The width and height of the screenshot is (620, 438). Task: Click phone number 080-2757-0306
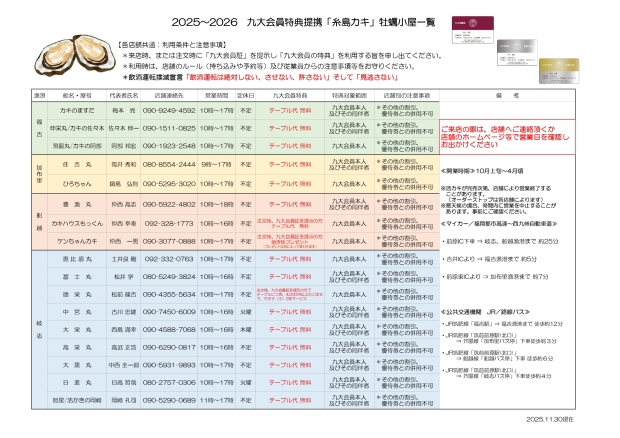[x=169, y=382]
